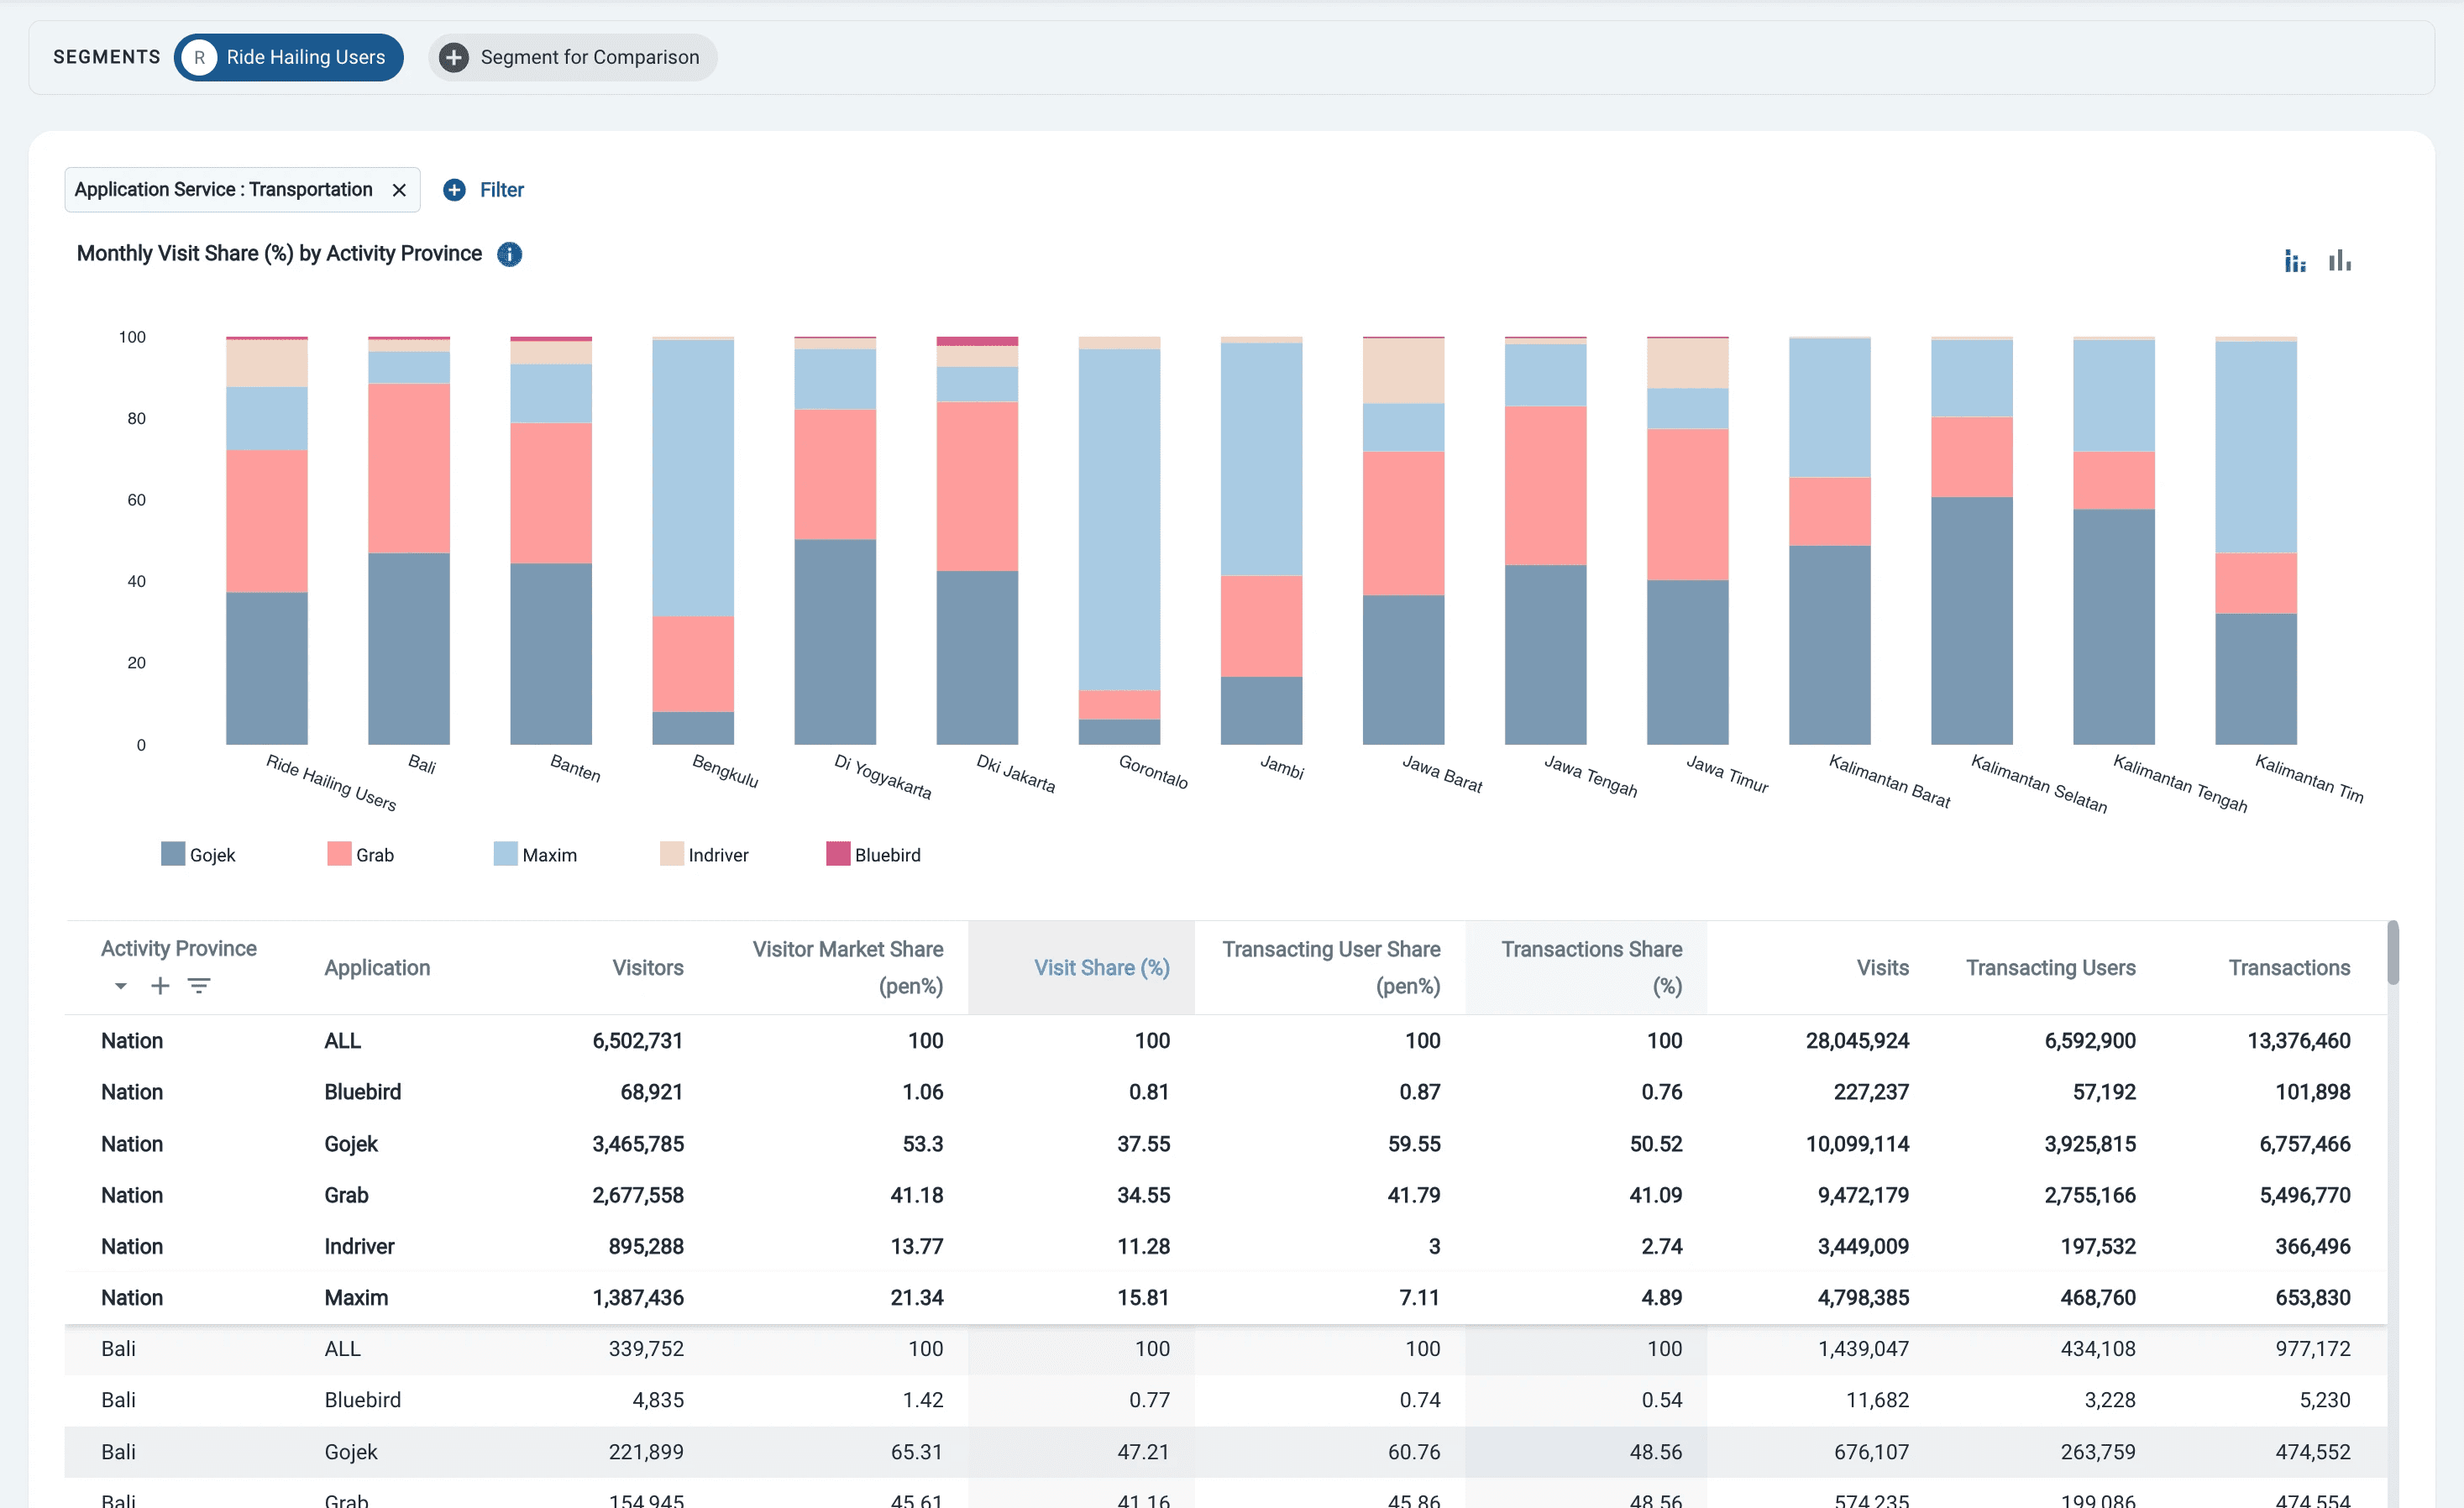Screen dimensions: 2464x1508
Task: Add a dimension with the plus icon under Activity Province
Action: point(160,986)
